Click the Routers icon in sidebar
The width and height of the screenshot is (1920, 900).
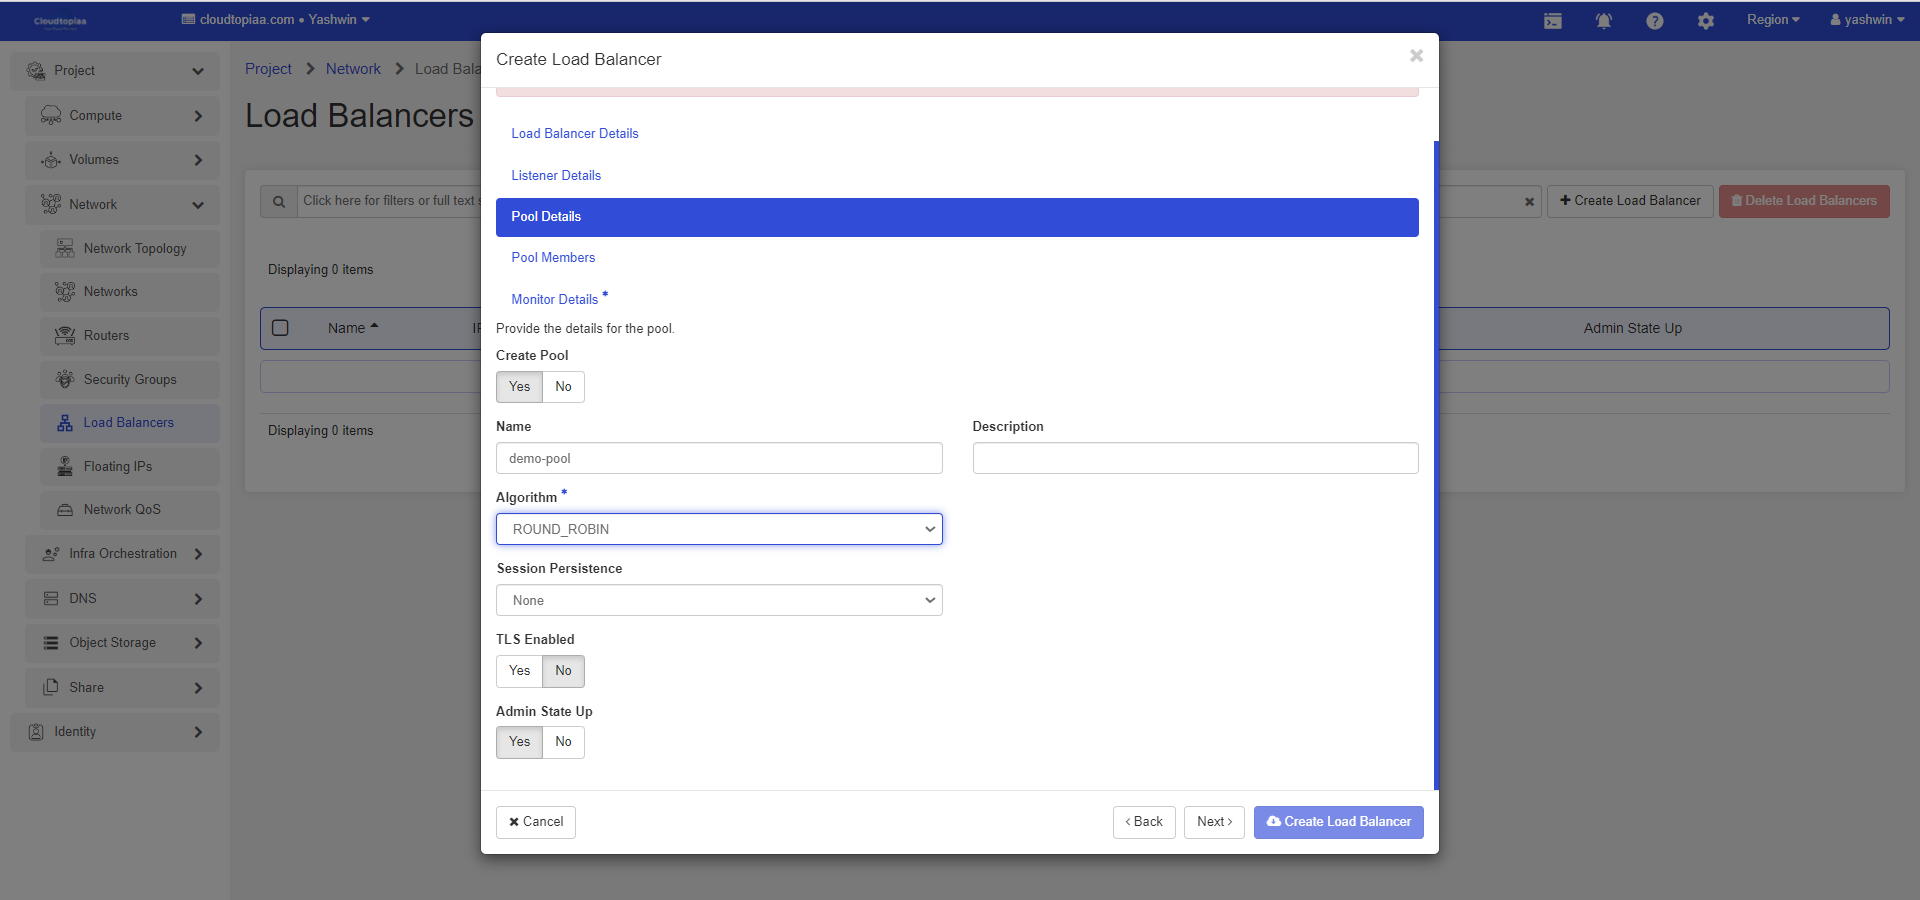tap(65, 336)
